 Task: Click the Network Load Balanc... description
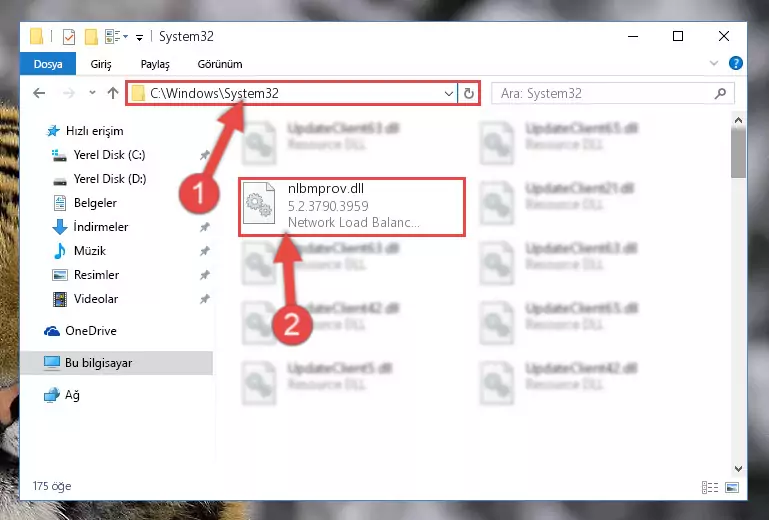354,222
